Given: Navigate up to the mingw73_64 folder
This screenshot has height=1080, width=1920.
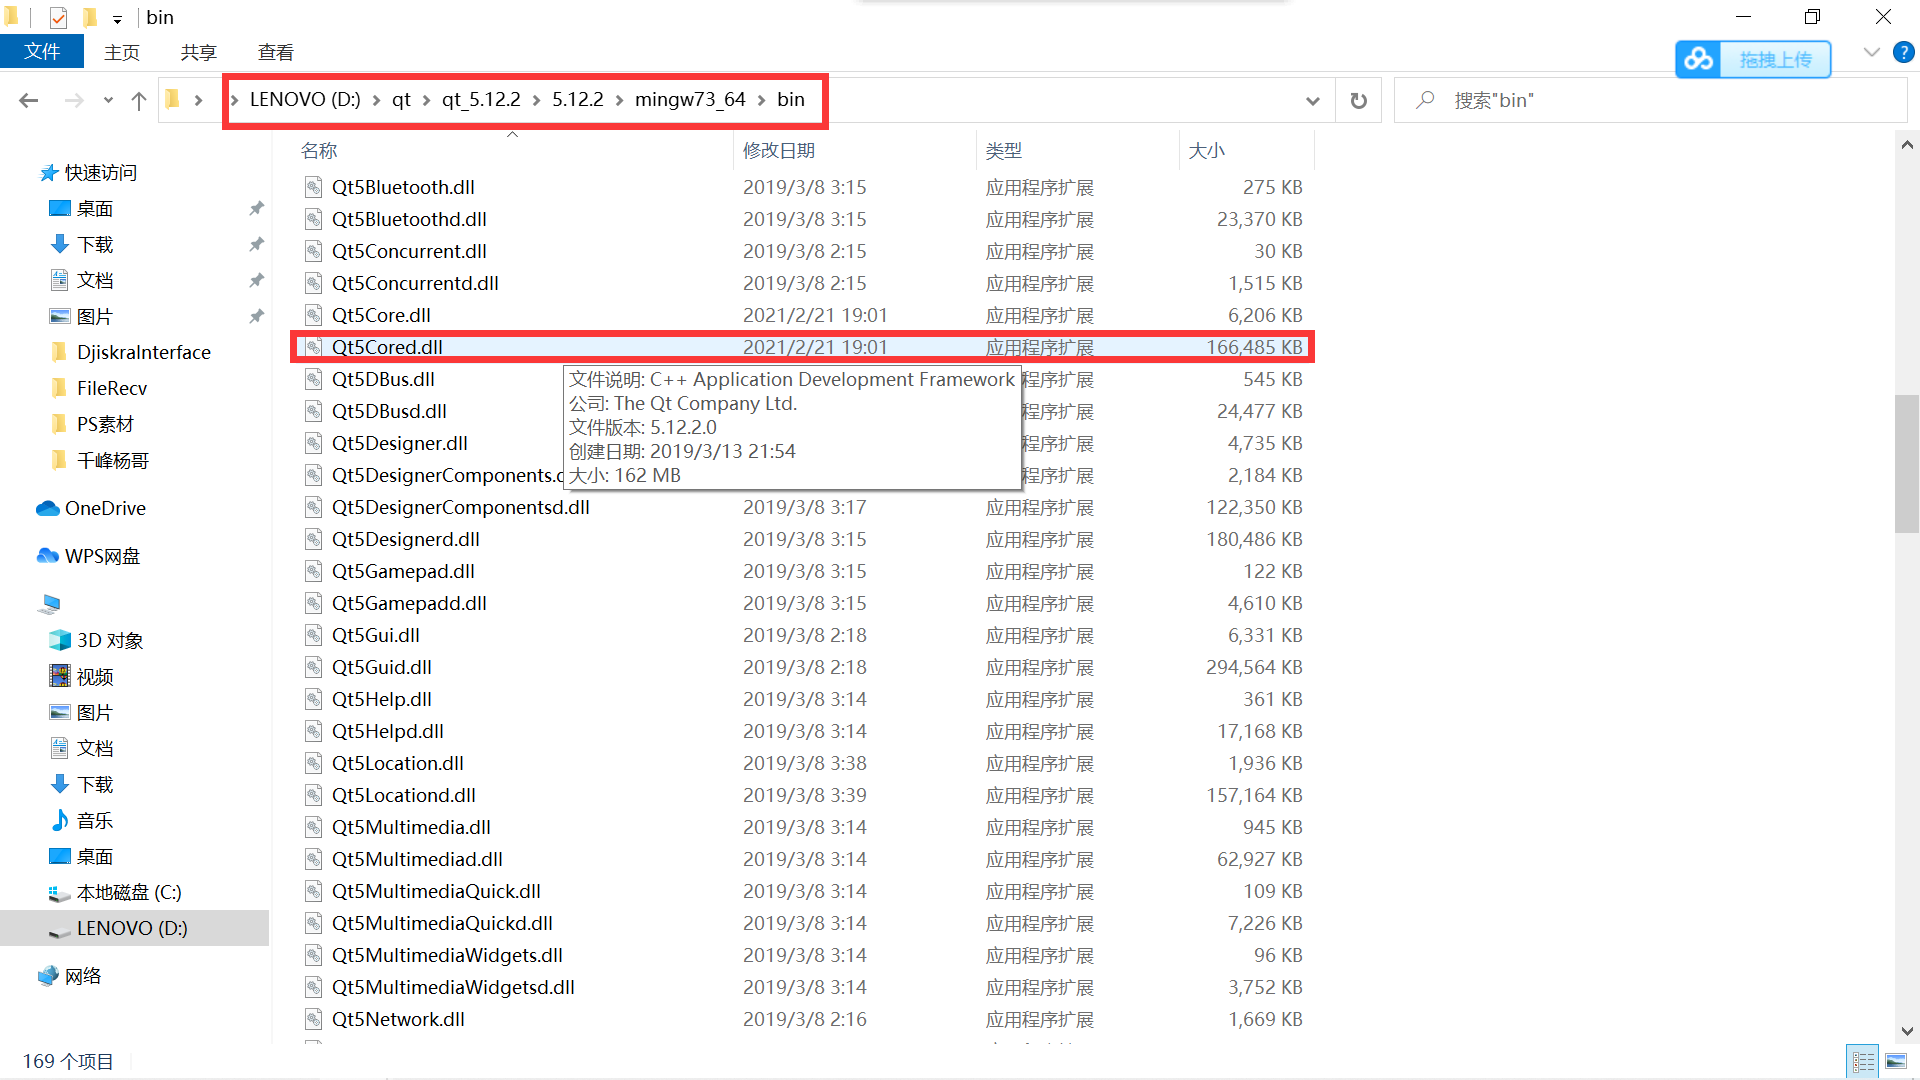Looking at the screenshot, I should coord(139,100).
